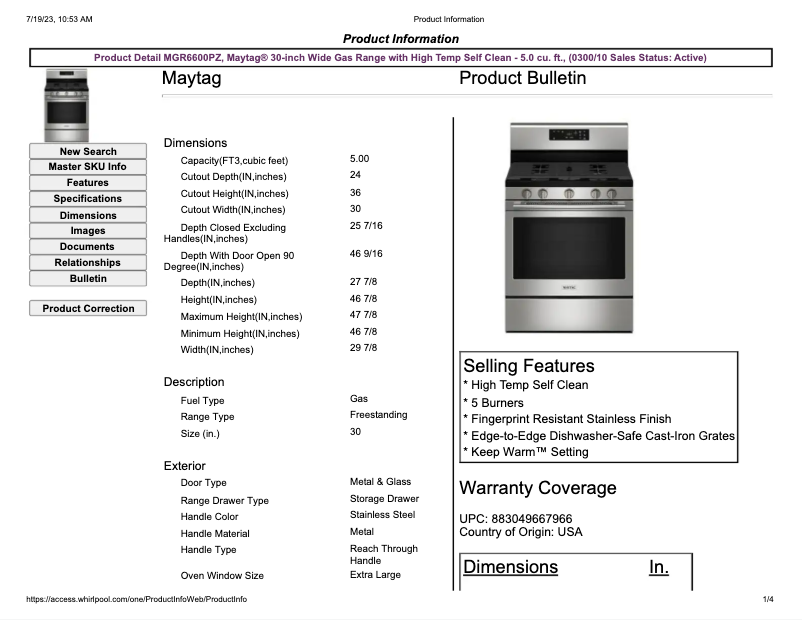This screenshot has height=620, width=802.
Task: View the Relationships section
Action: 87,263
